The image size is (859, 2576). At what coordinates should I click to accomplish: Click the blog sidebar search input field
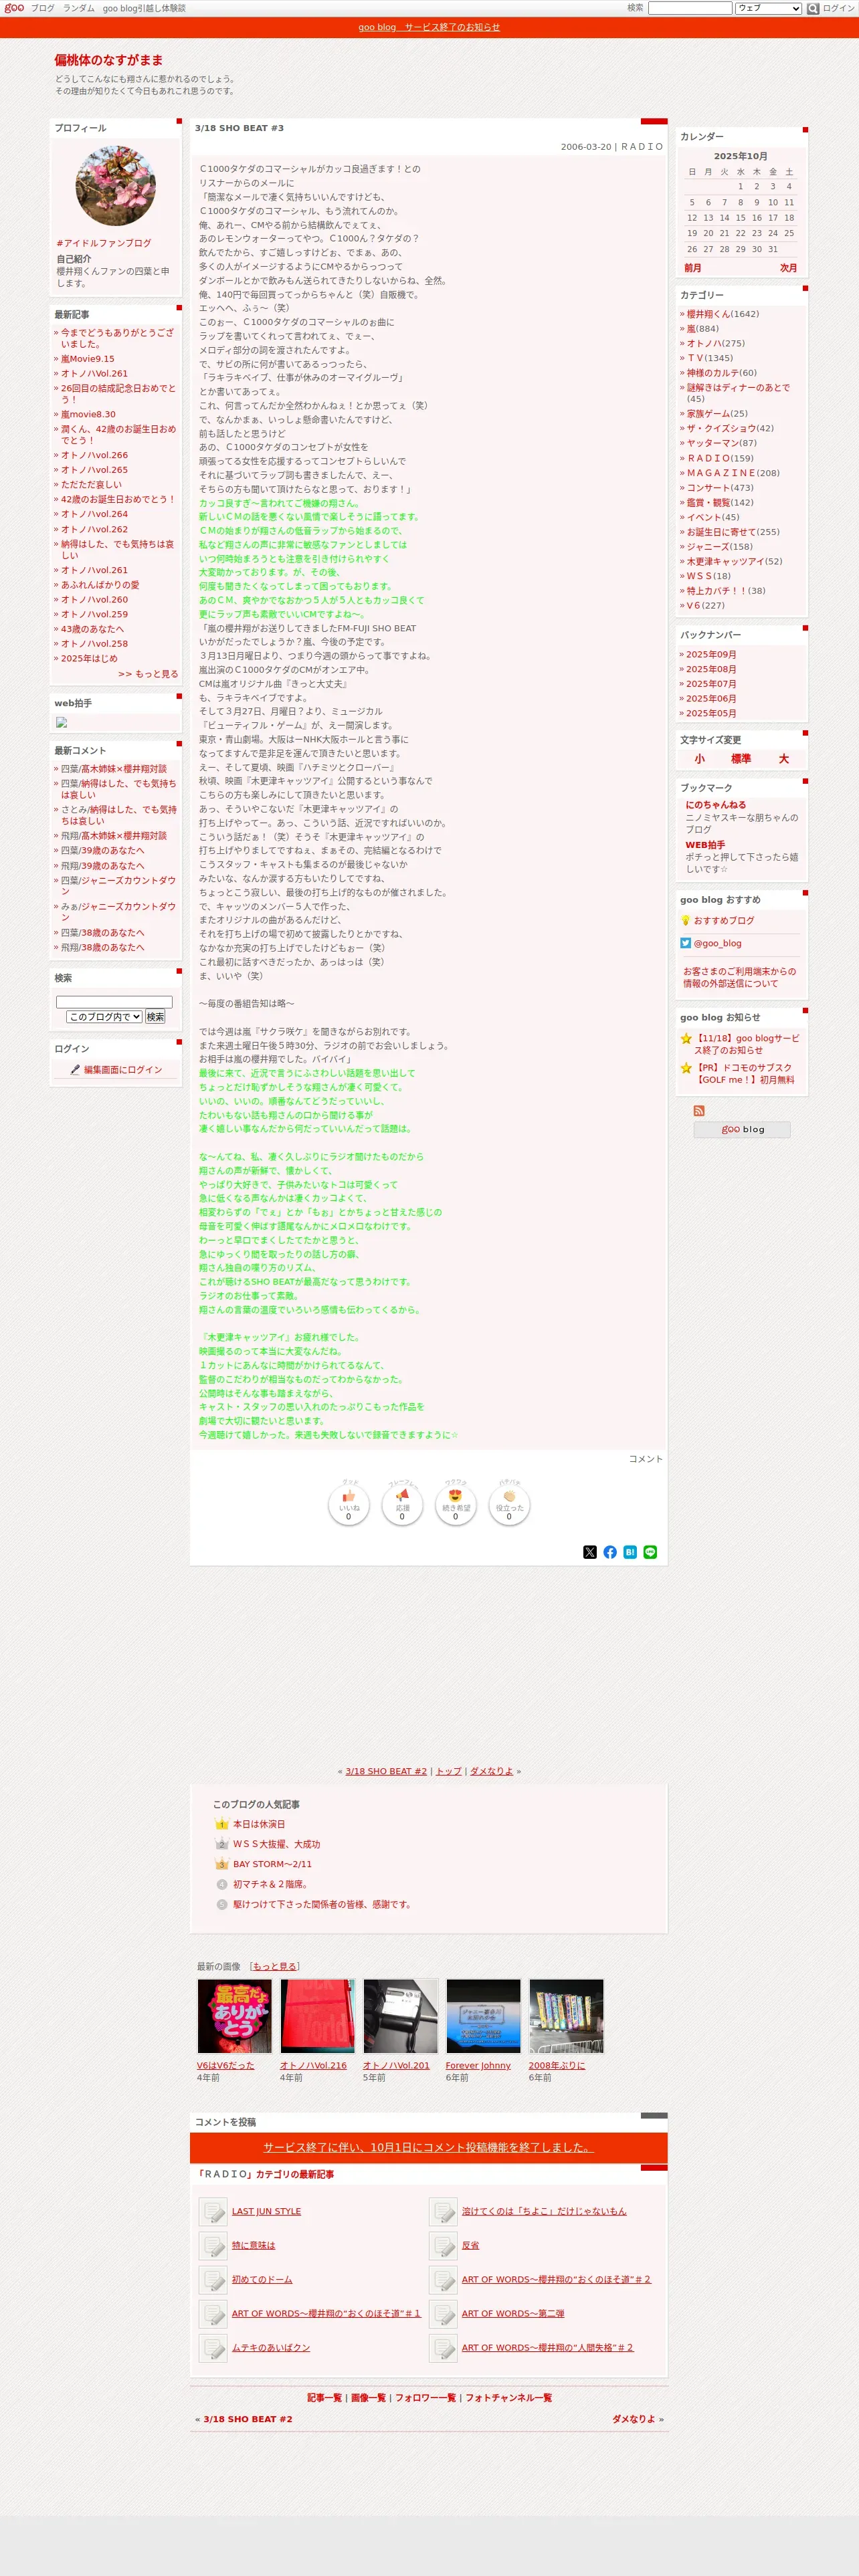[x=114, y=1002]
